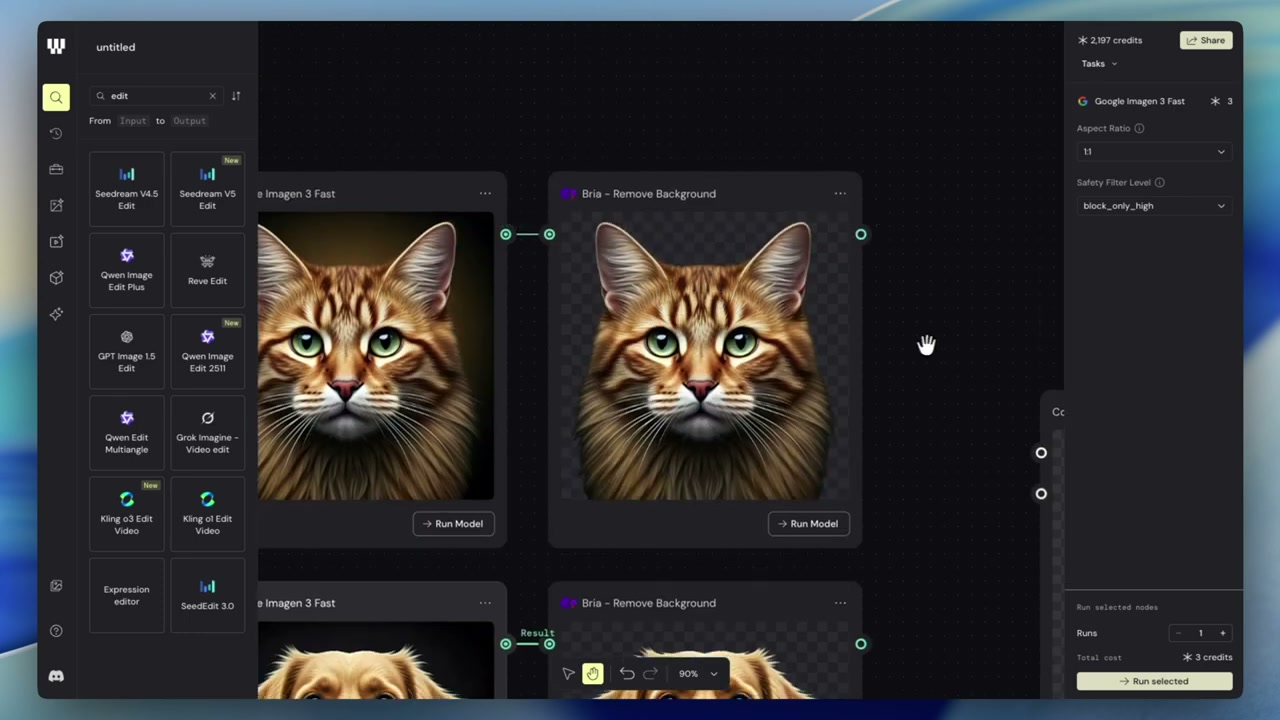Add the Kling o3 Edit Video node

[x=126, y=514]
